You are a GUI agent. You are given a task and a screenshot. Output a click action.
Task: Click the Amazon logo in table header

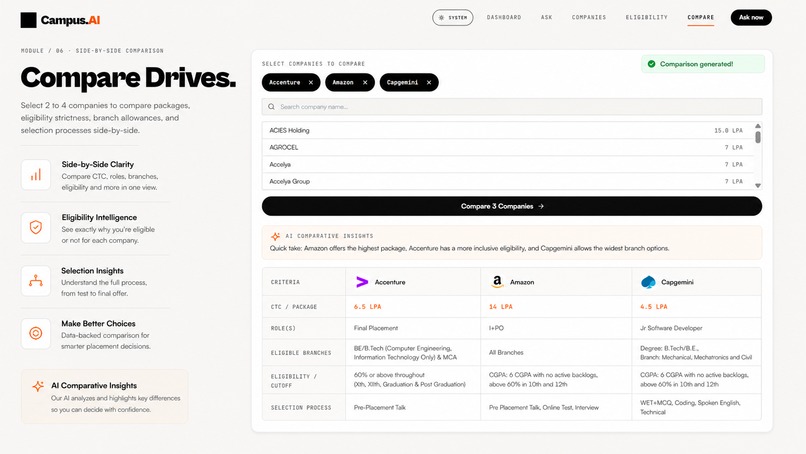click(x=497, y=282)
